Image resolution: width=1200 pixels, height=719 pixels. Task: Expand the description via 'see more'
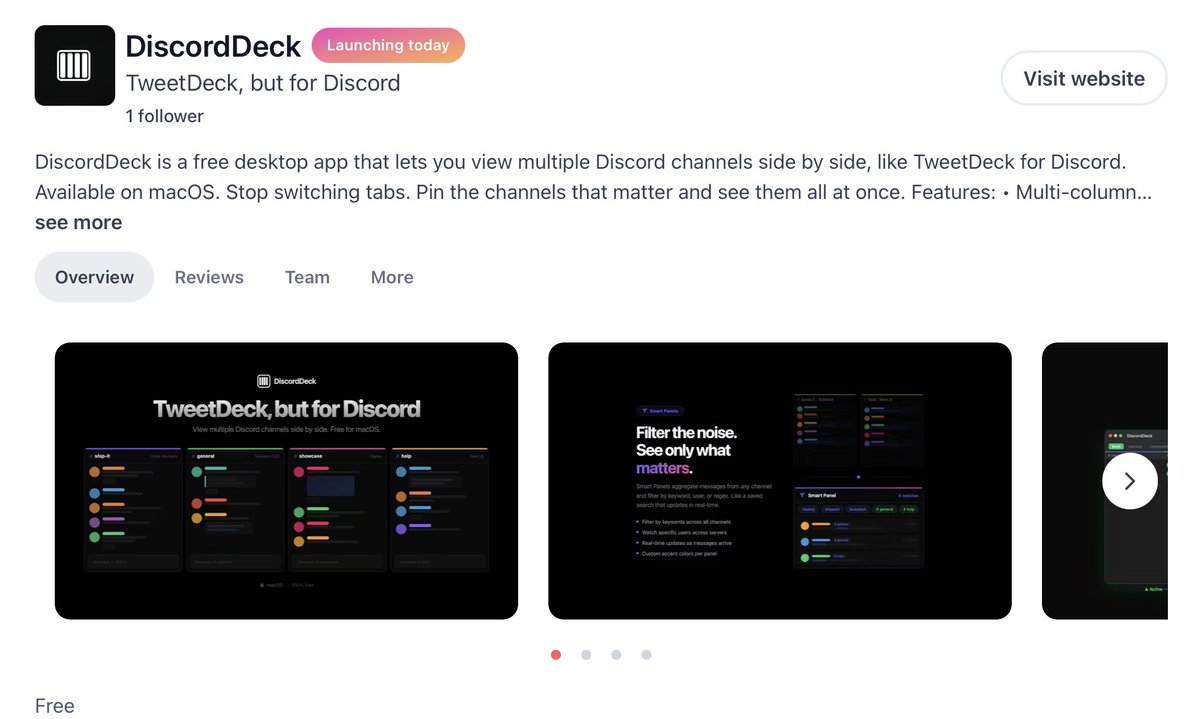78,222
